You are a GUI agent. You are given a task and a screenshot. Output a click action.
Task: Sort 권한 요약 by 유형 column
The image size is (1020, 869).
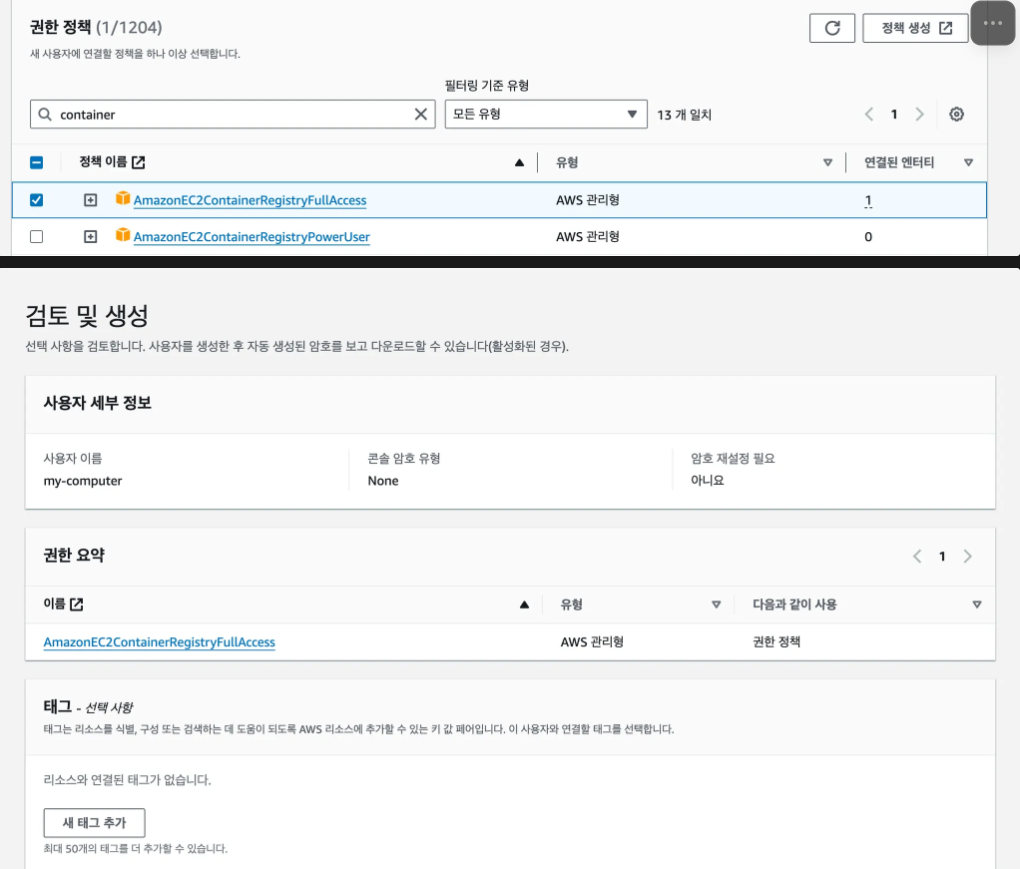coord(716,605)
